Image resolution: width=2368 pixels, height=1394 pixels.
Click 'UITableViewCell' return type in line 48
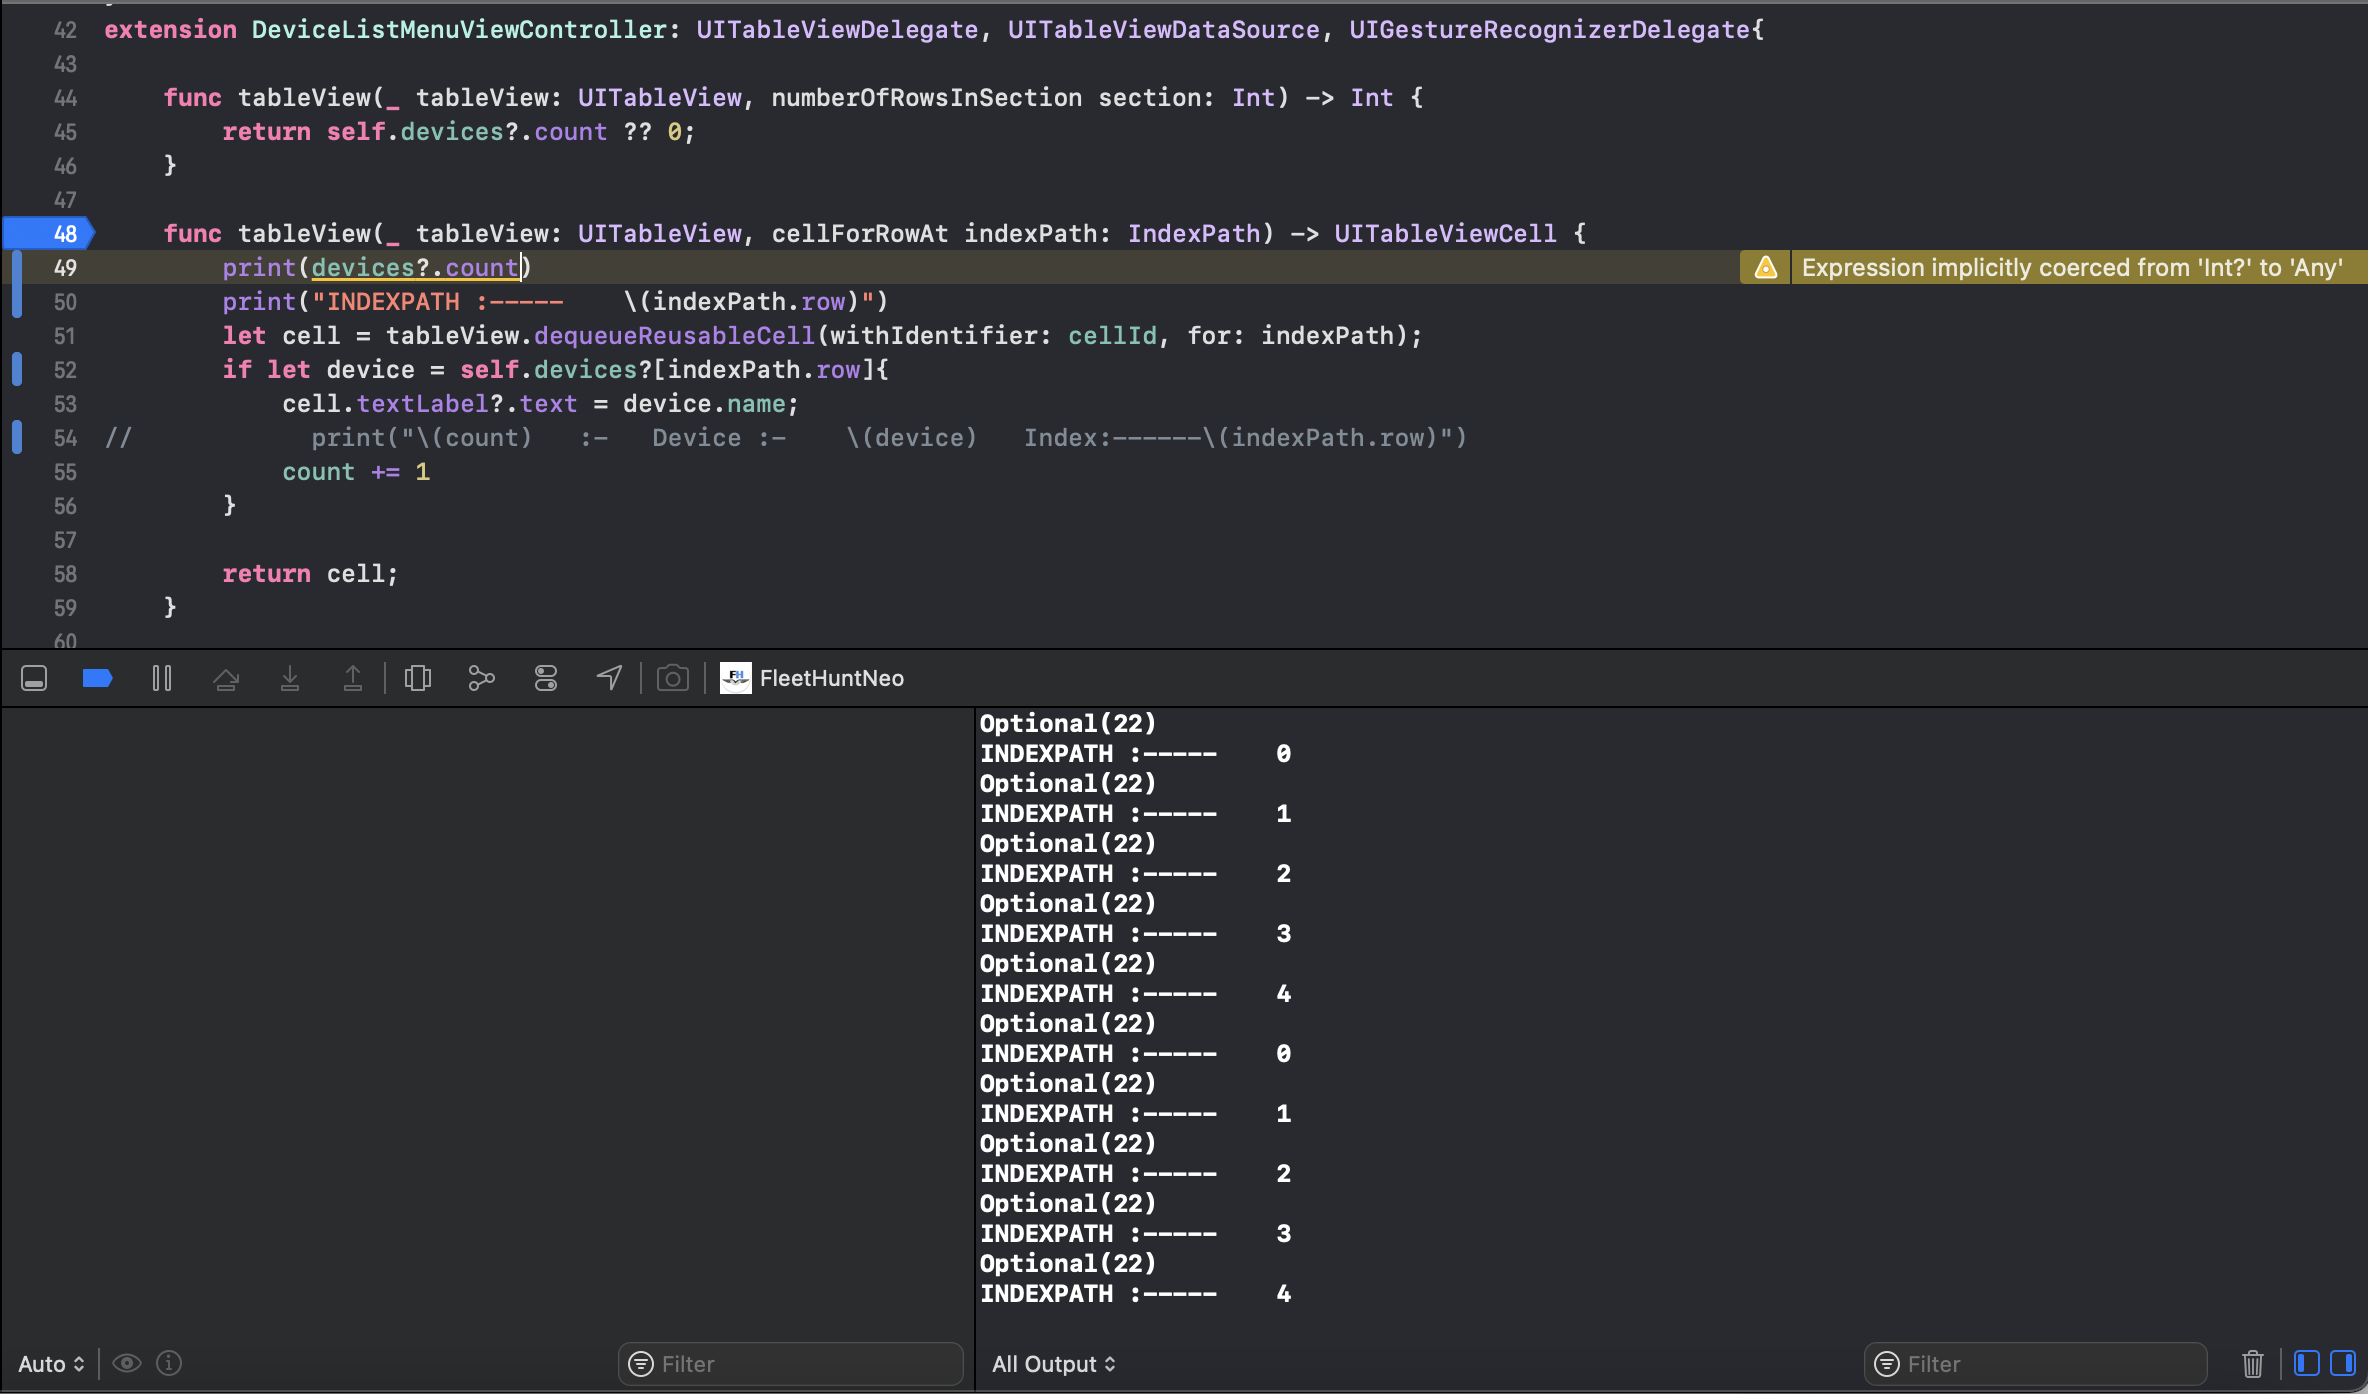coord(1445,233)
